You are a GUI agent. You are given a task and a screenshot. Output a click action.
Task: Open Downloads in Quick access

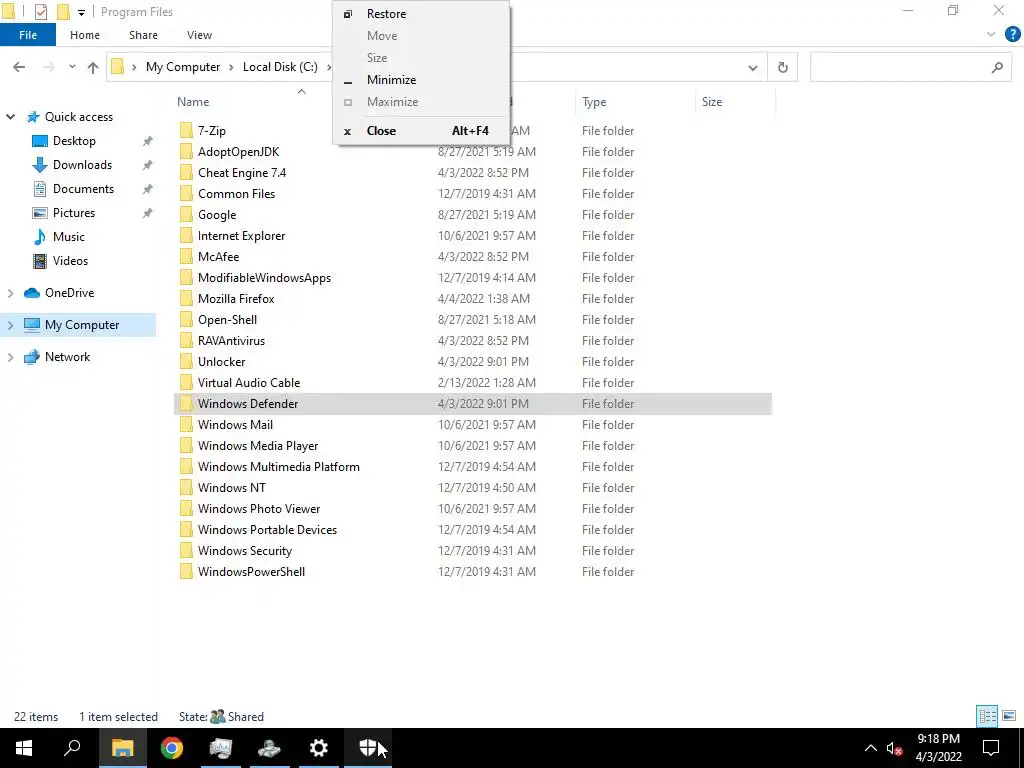(x=82, y=165)
